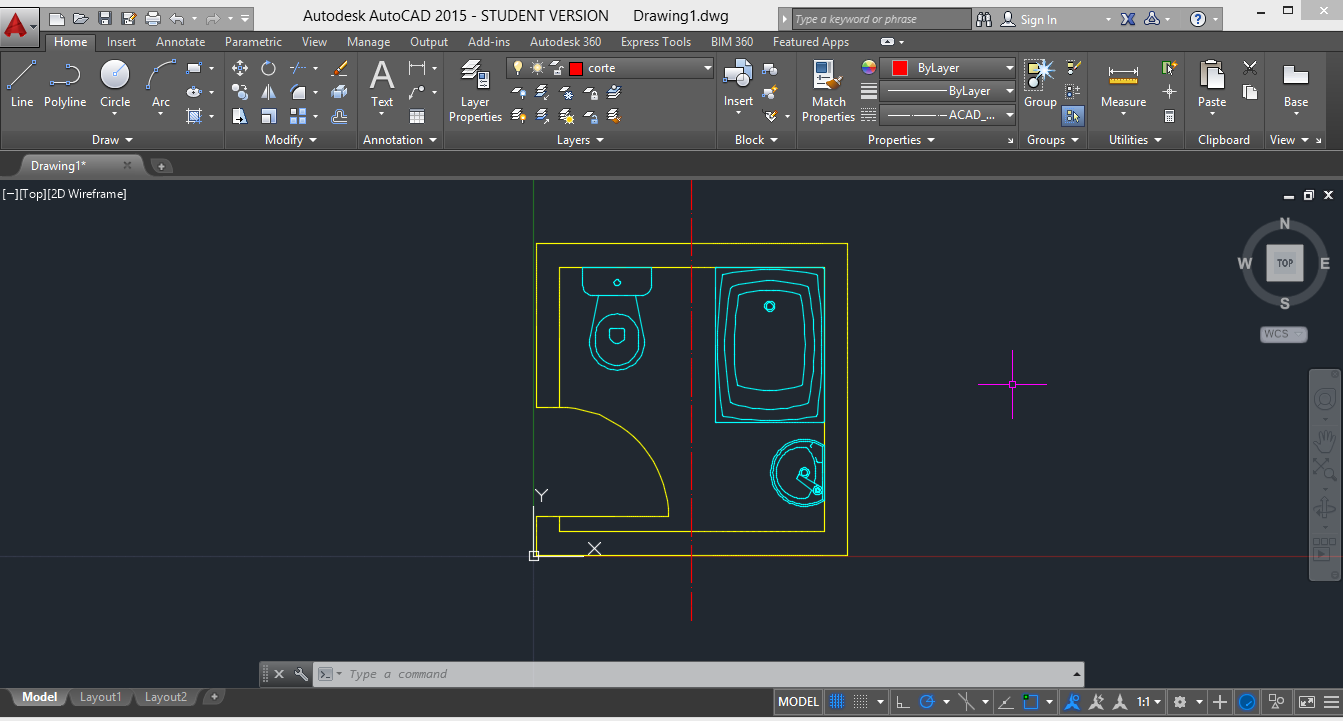Switch to the Parametric tab
This screenshot has width=1343, height=721.
point(253,42)
